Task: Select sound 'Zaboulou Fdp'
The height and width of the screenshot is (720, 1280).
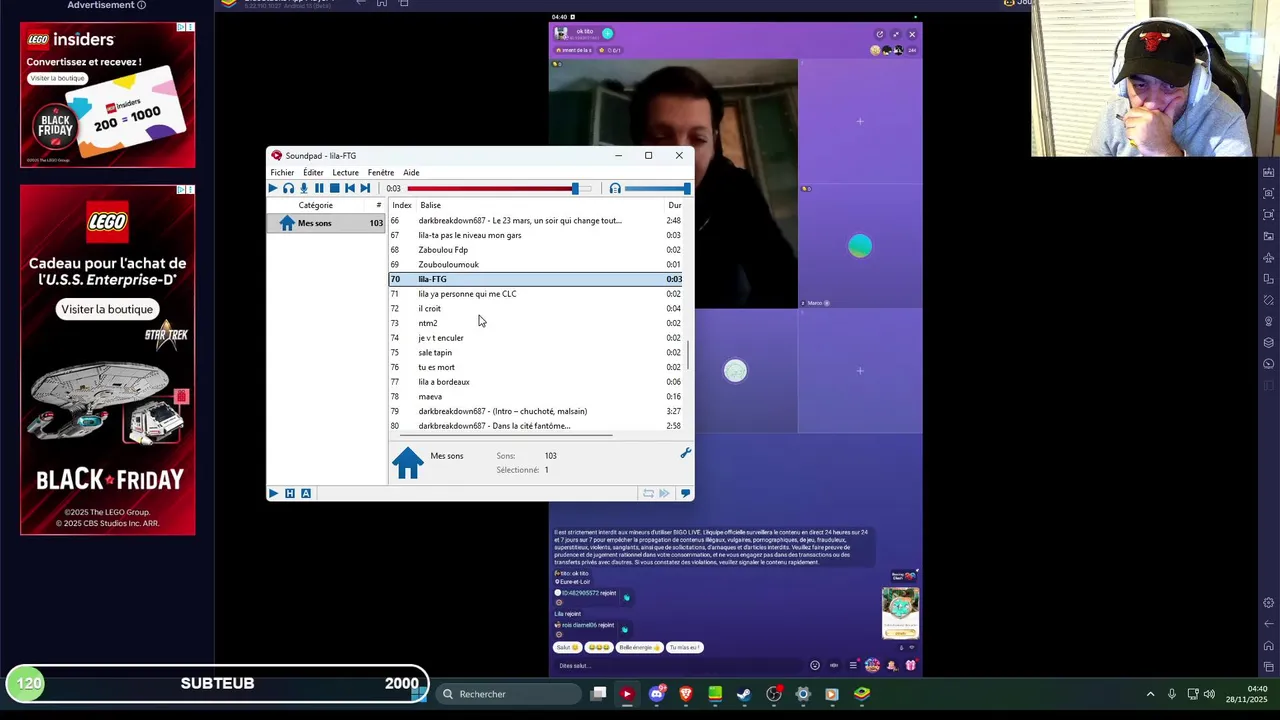Action: (x=536, y=250)
